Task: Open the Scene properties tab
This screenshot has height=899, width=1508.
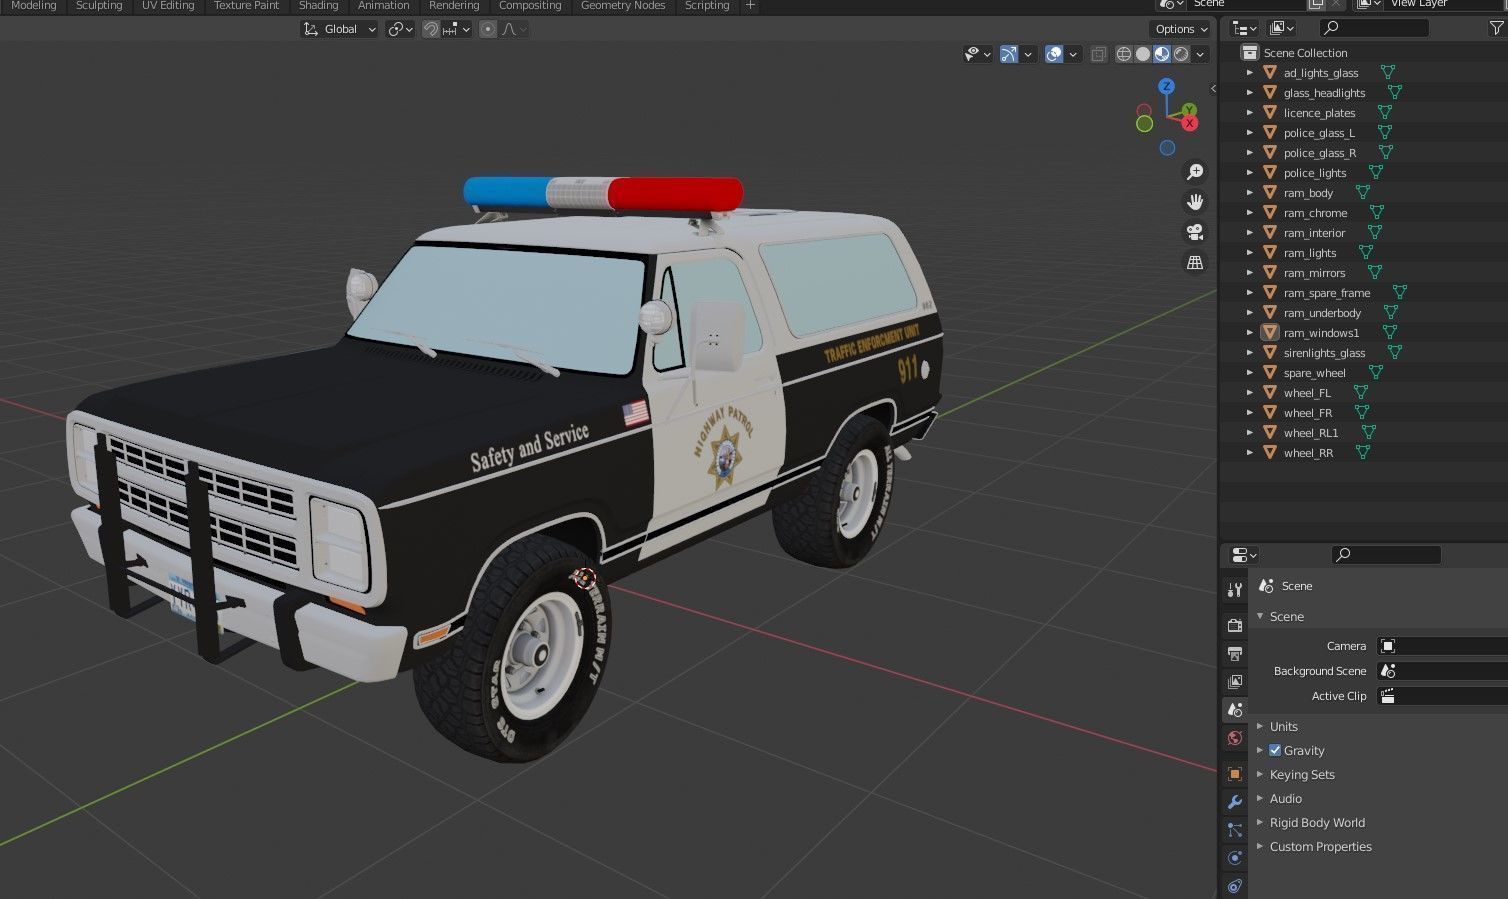Action: point(1235,709)
